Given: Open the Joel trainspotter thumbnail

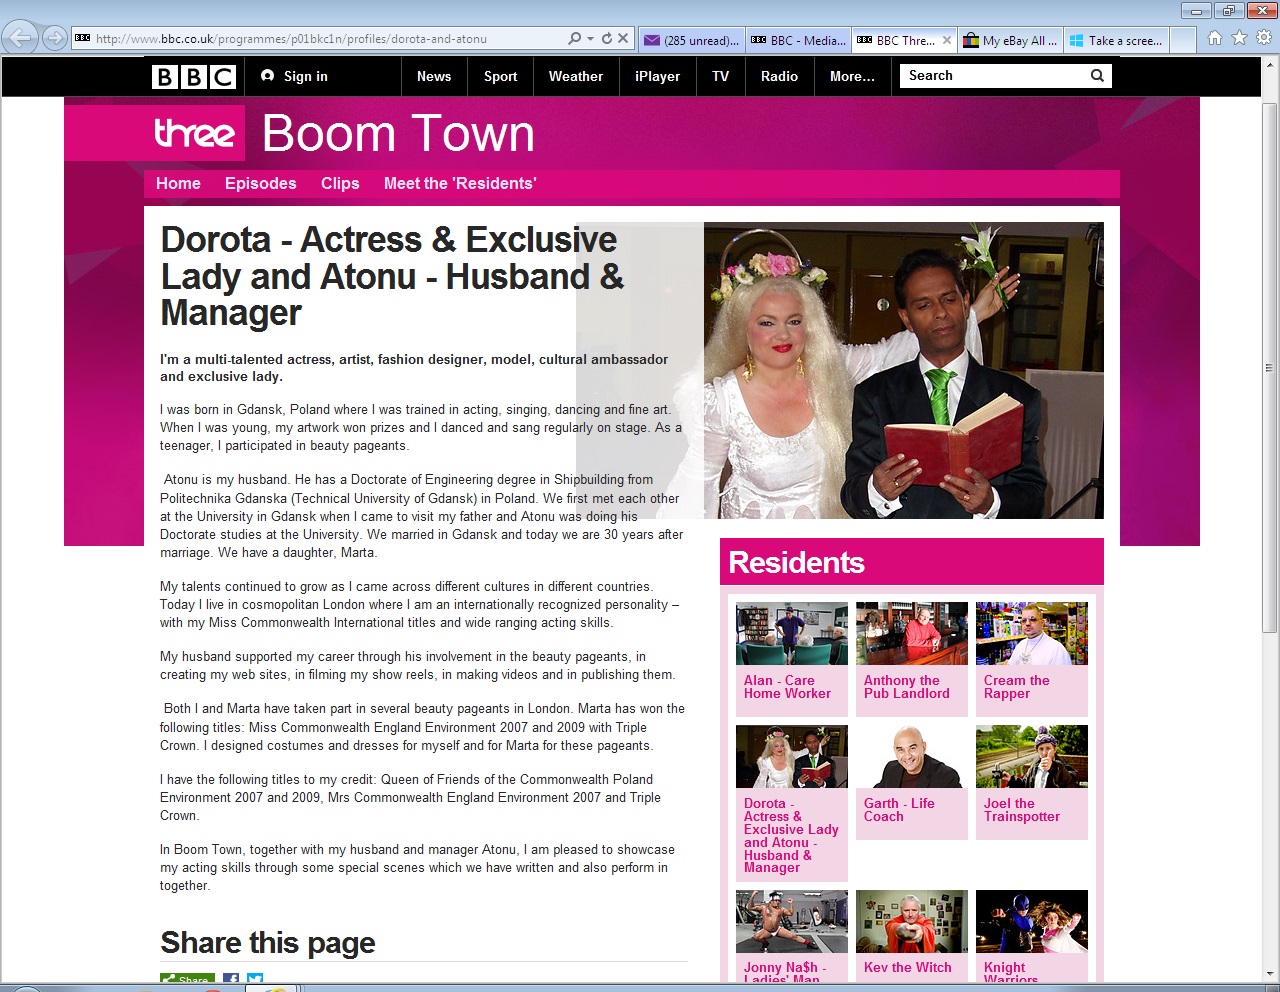Looking at the screenshot, I should click(1032, 757).
